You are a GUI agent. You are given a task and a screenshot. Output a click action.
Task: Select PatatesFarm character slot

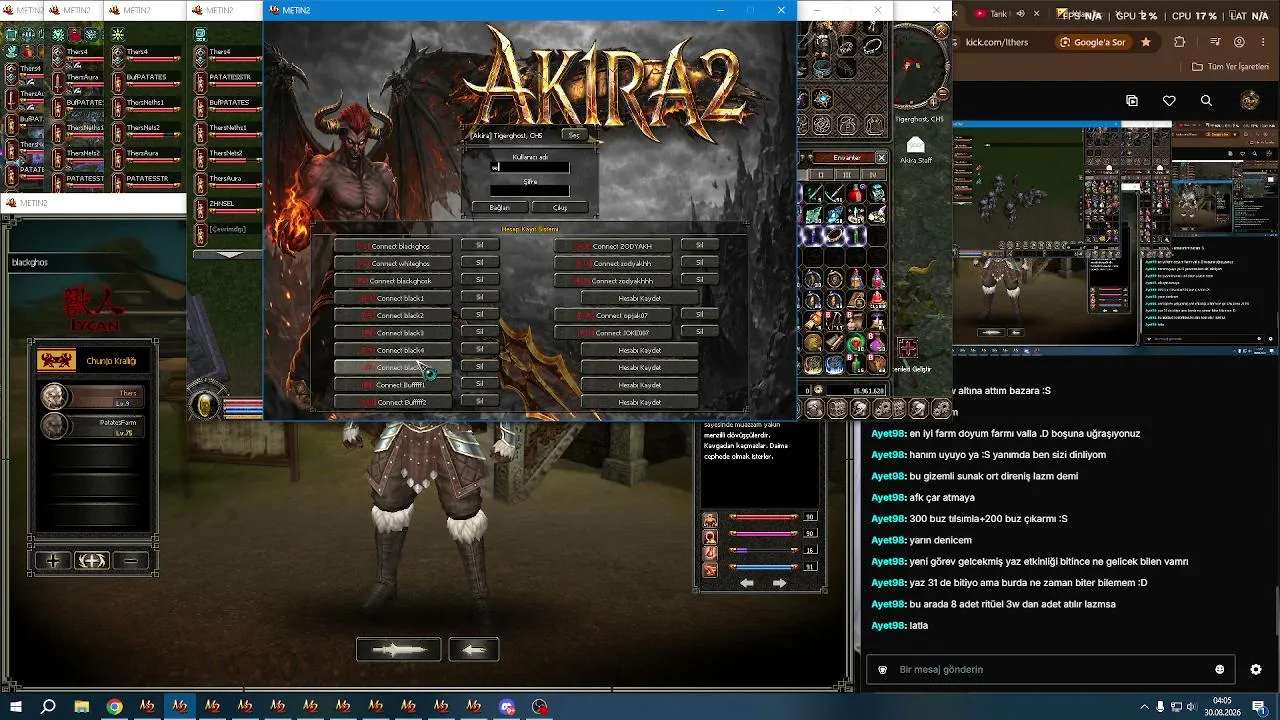(x=93, y=427)
